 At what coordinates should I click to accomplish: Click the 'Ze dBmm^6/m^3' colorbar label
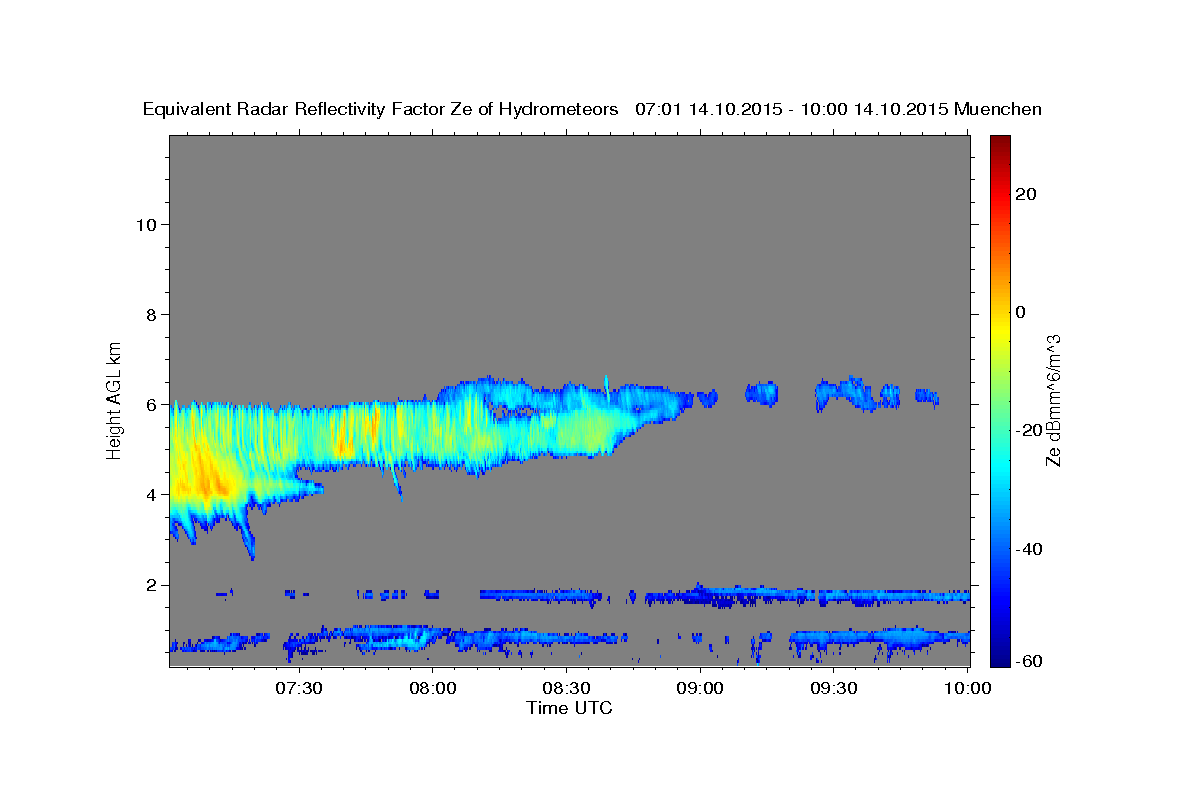coord(1053,400)
